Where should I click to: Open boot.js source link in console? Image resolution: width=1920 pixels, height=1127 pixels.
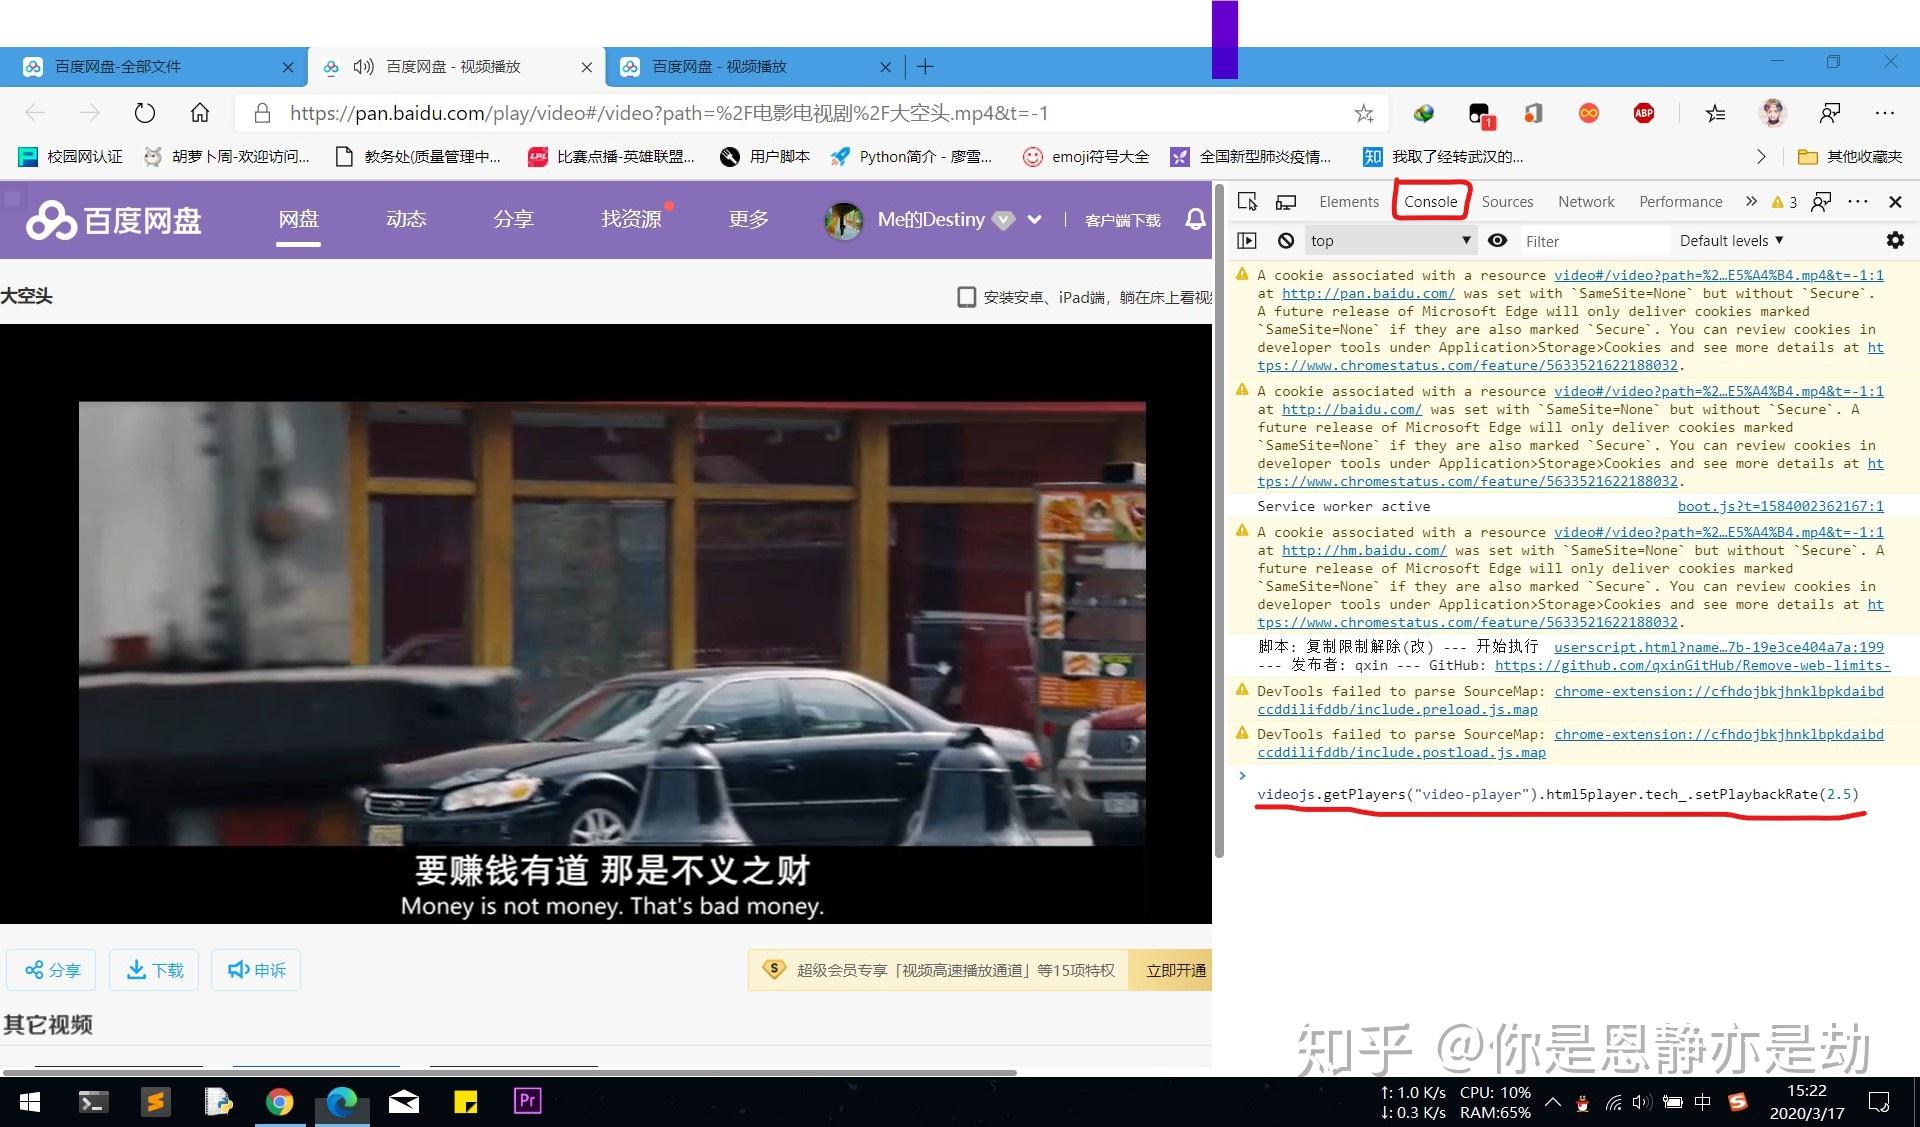pyautogui.click(x=1780, y=507)
